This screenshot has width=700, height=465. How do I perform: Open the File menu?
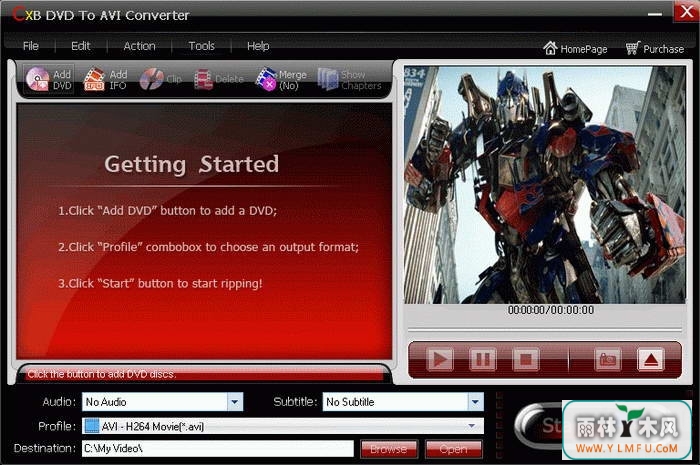[31, 46]
